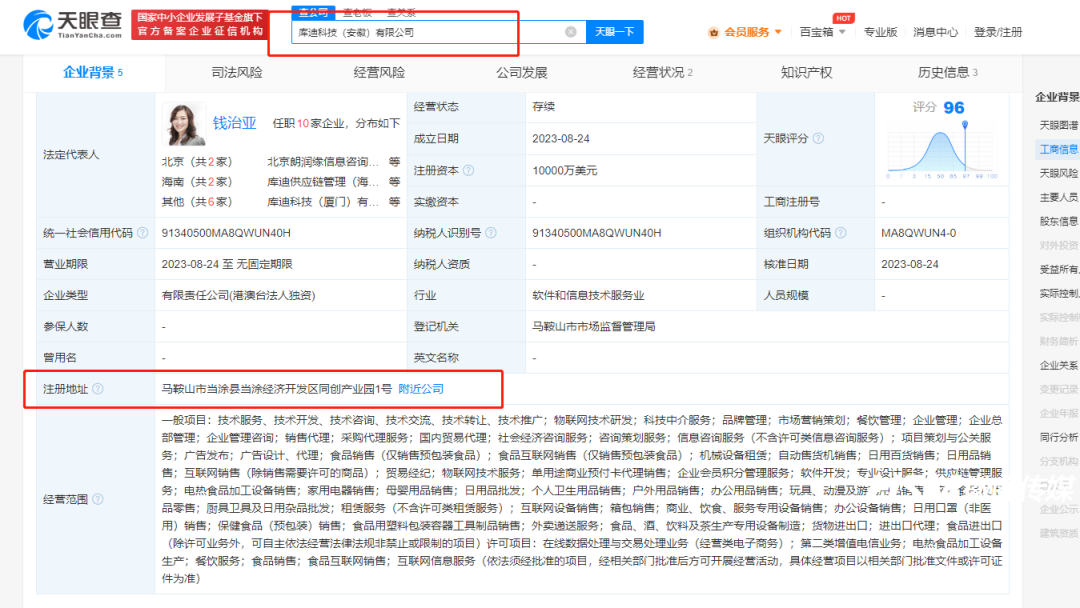Open the help icon beside 组织机构代码
This screenshot has width=1080, height=608.
(x=840, y=233)
